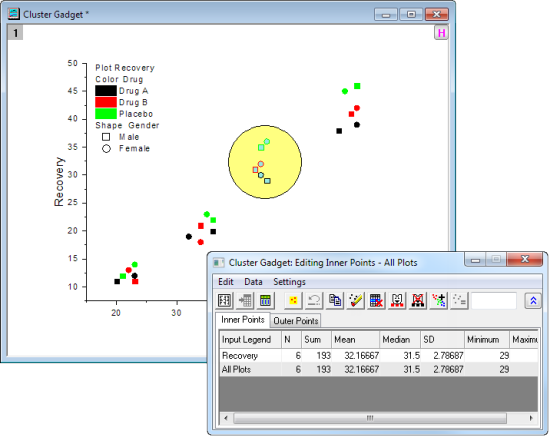Maximize the Cluster Gadget graph window
The height and width of the screenshot is (437, 550).
[x=411, y=15]
